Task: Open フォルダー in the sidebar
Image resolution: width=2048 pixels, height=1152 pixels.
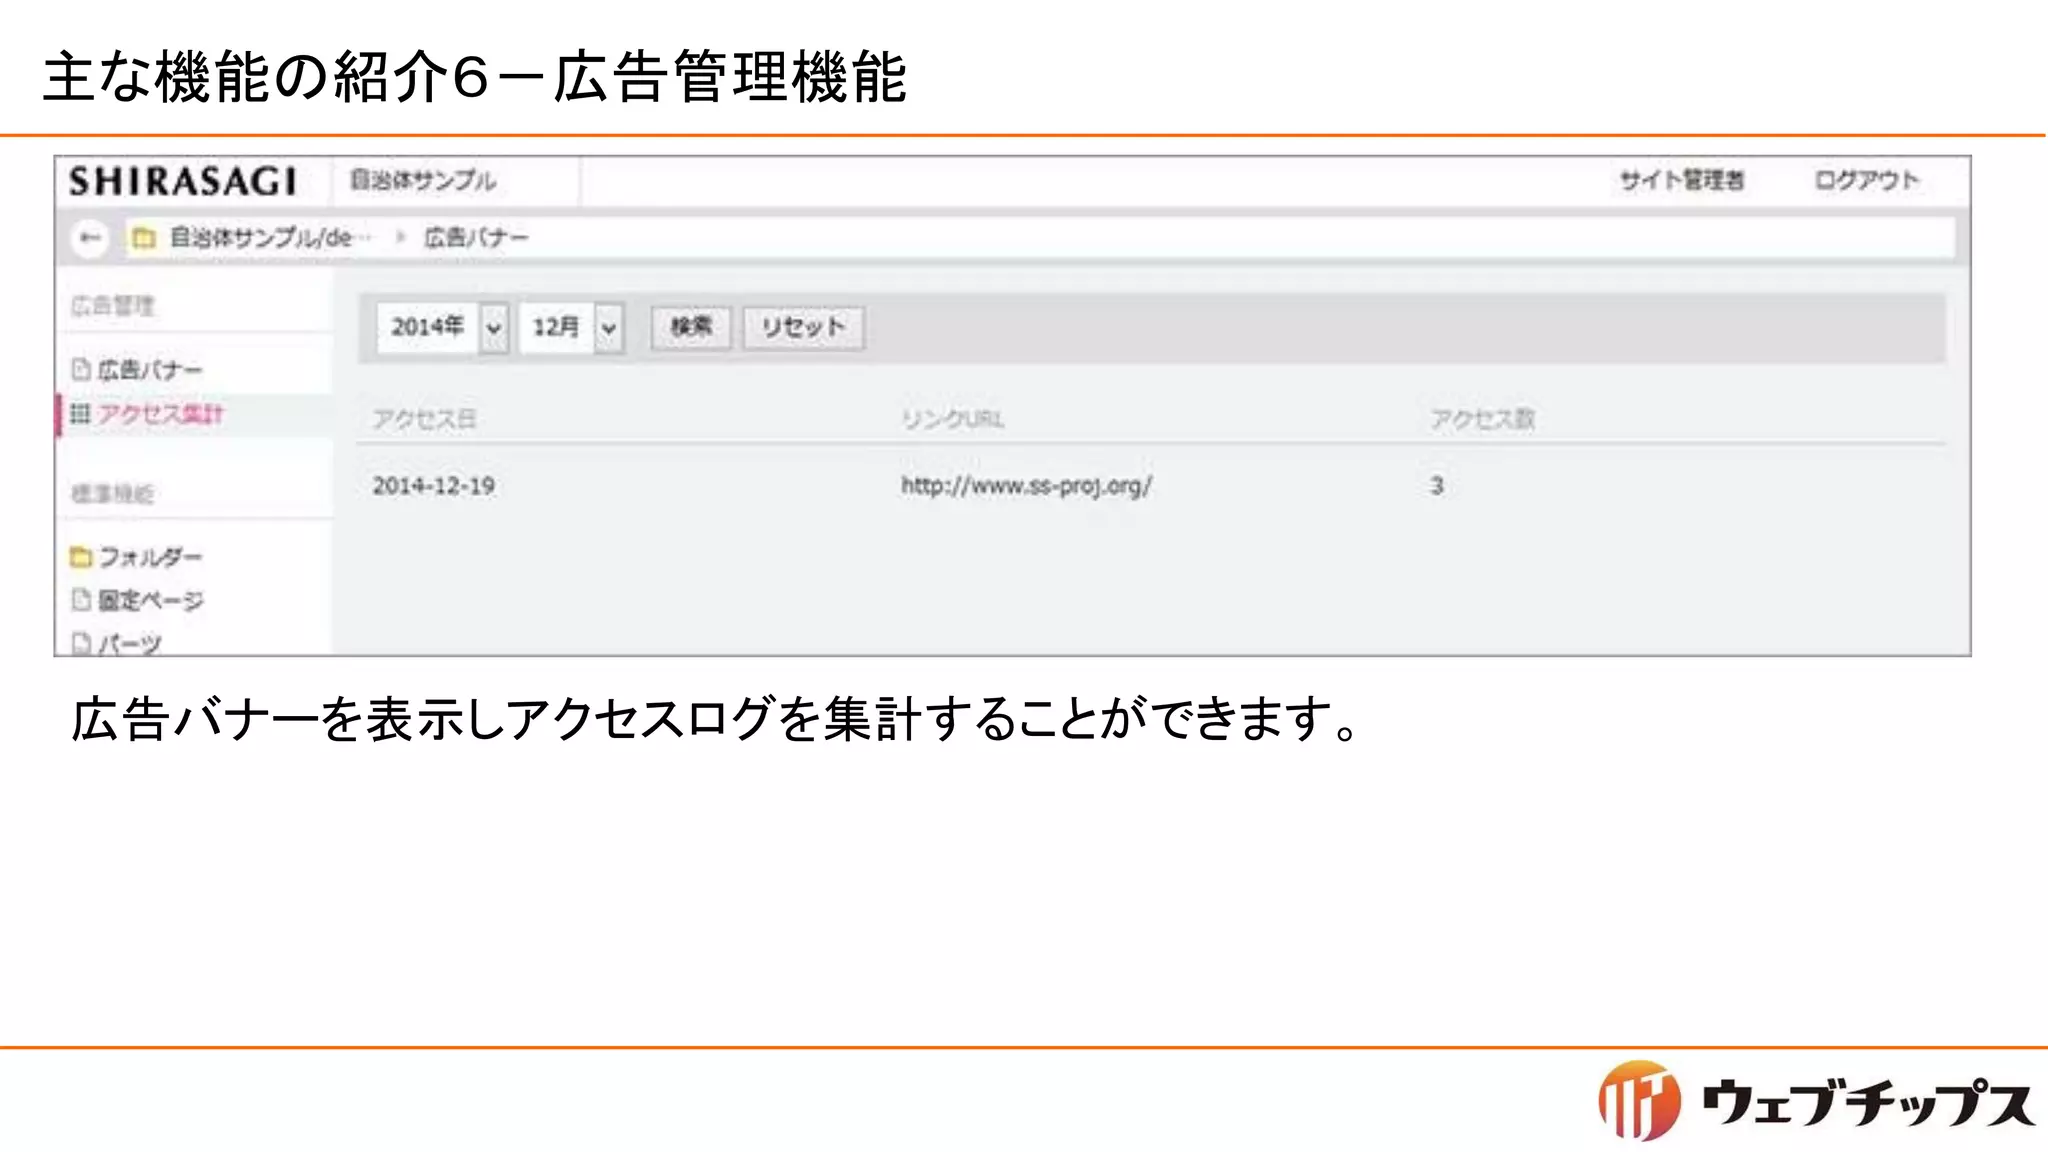Action: (150, 556)
